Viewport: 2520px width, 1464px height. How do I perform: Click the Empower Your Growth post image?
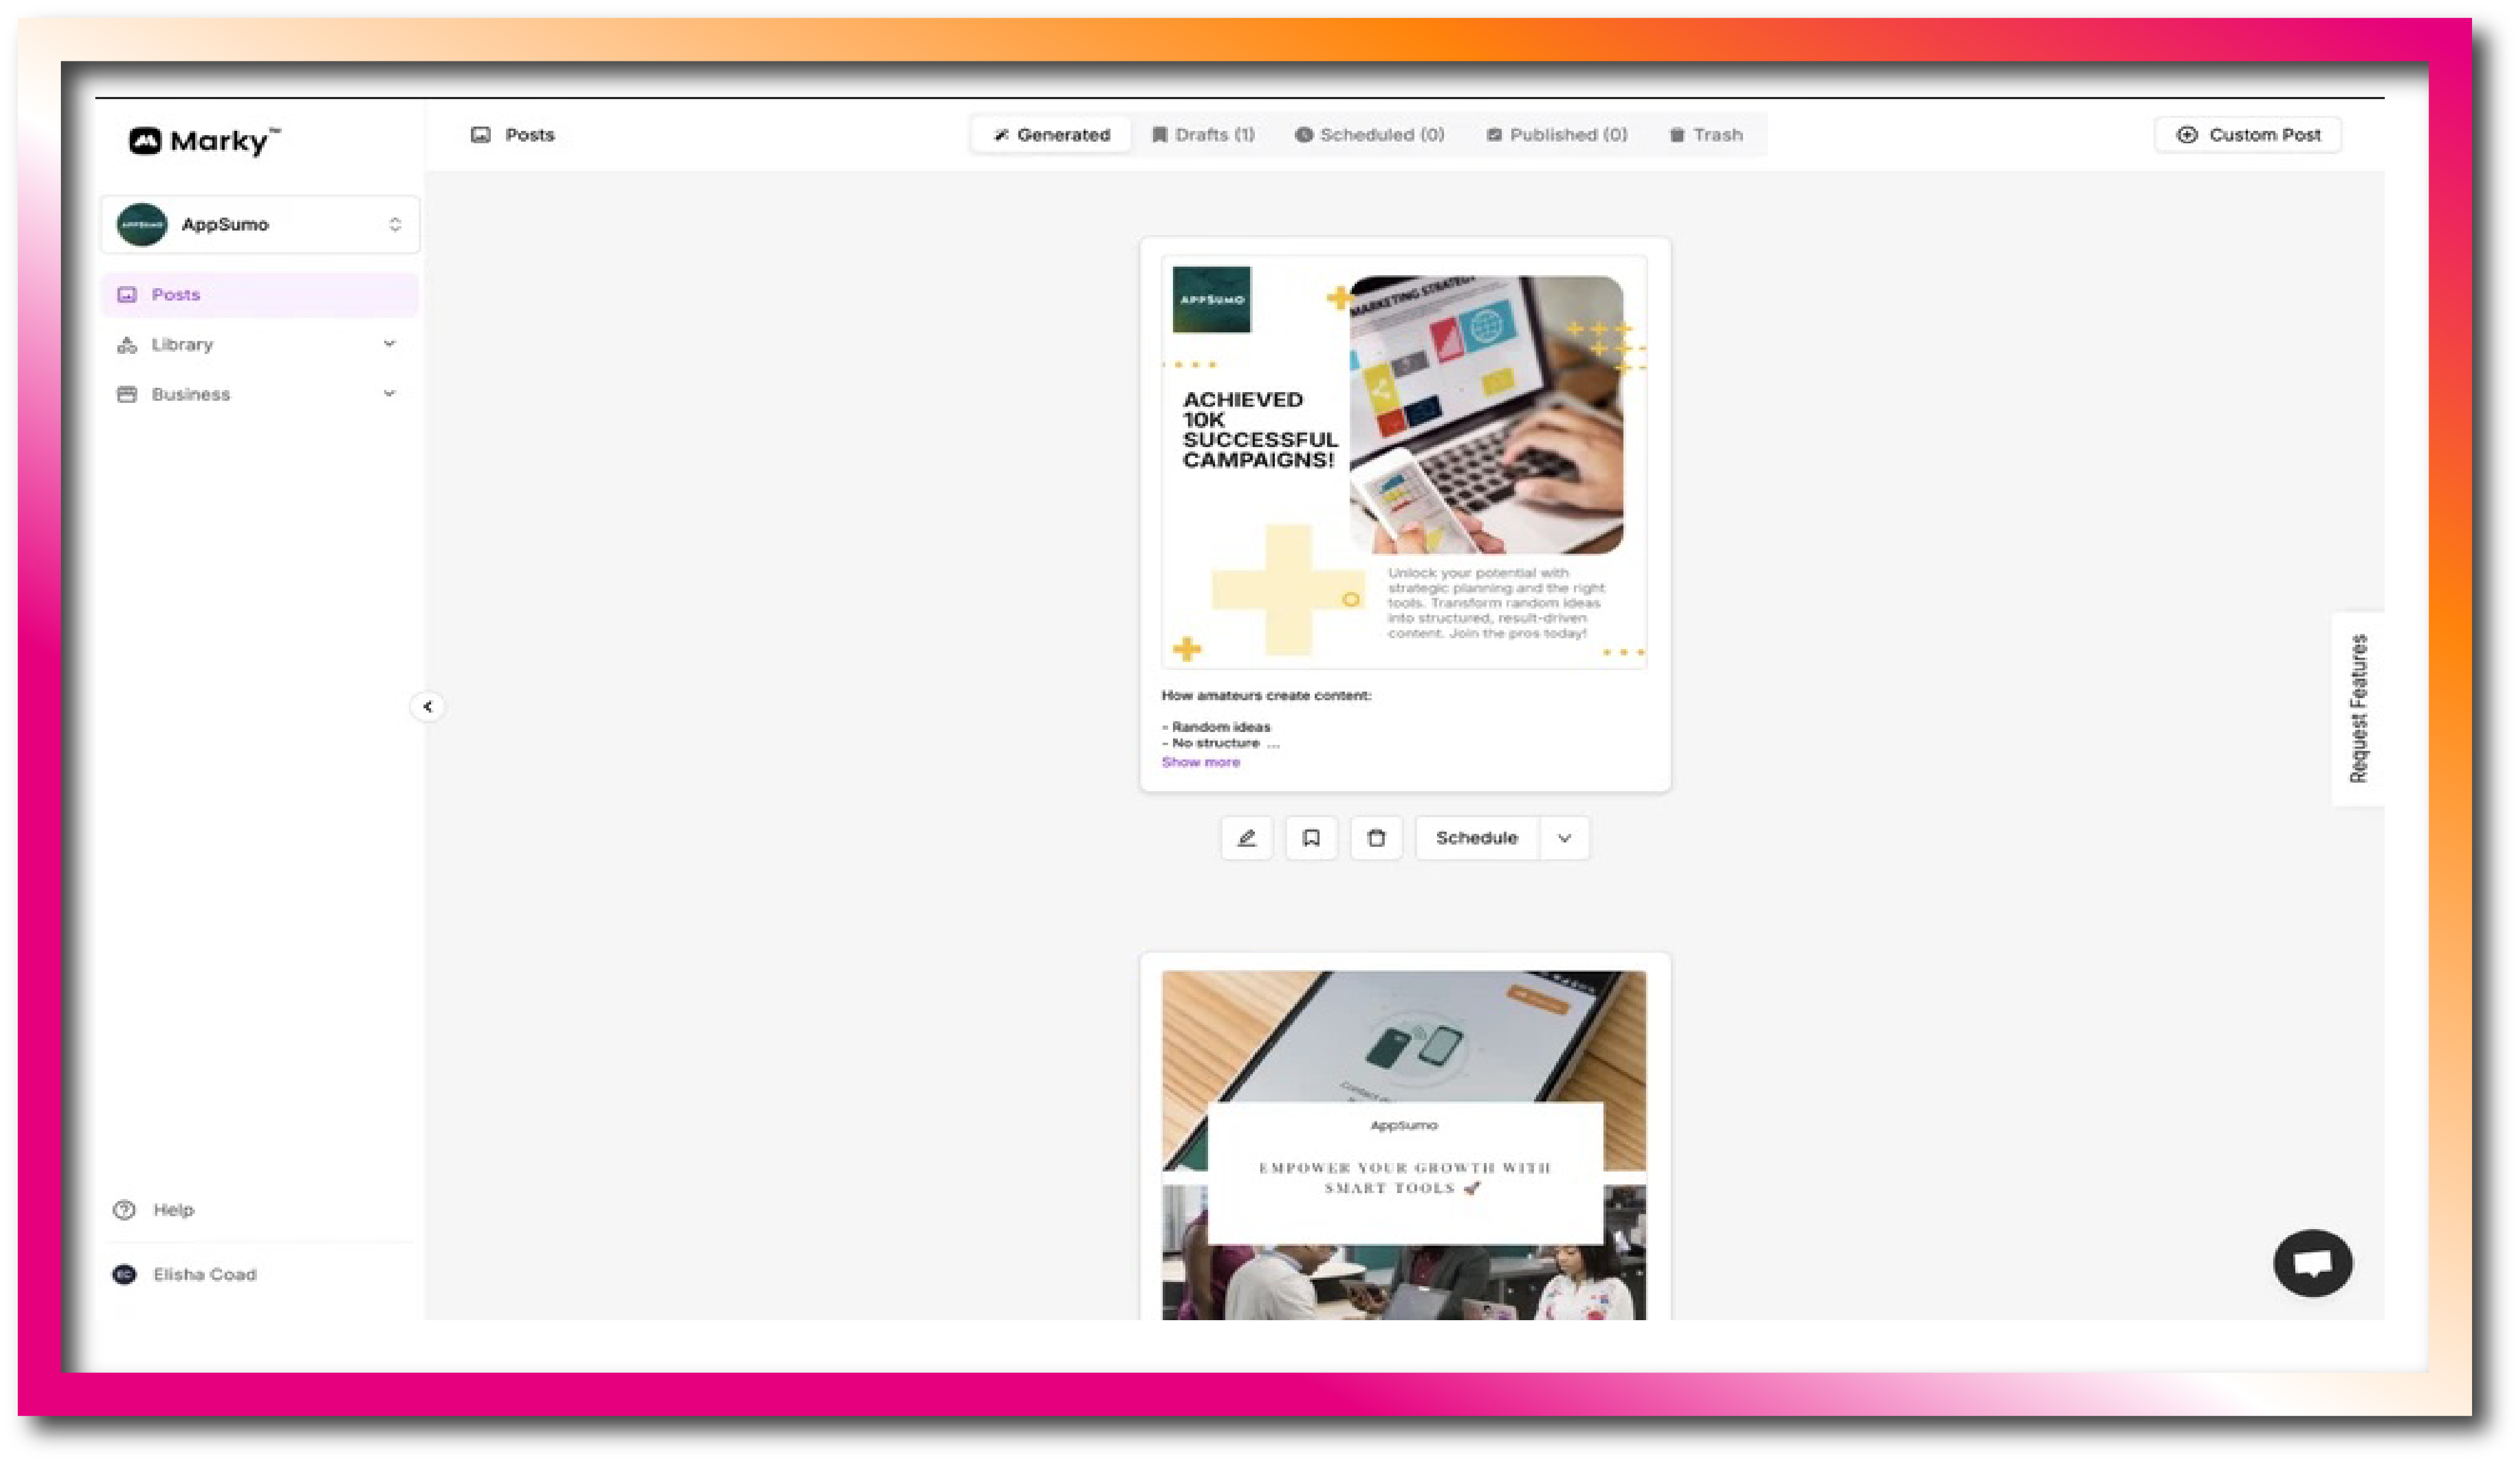pos(1404,1145)
